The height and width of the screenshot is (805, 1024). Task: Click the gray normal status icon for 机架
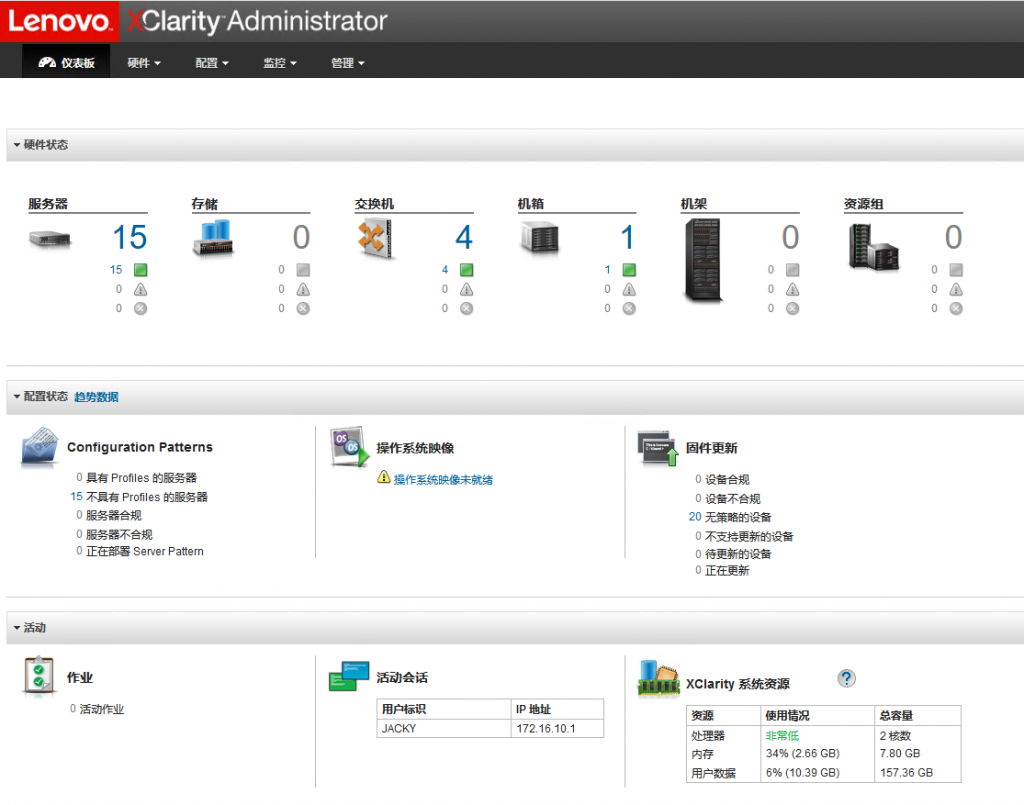[x=792, y=270]
